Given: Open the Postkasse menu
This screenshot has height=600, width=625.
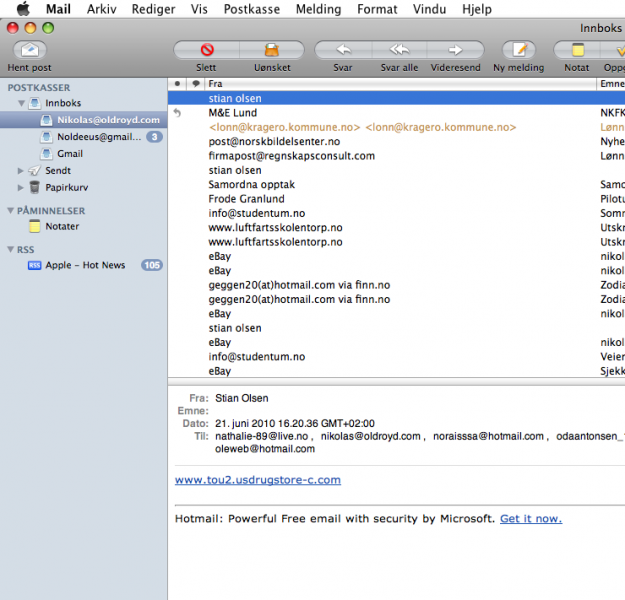Looking at the screenshot, I should (x=252, y=9).
